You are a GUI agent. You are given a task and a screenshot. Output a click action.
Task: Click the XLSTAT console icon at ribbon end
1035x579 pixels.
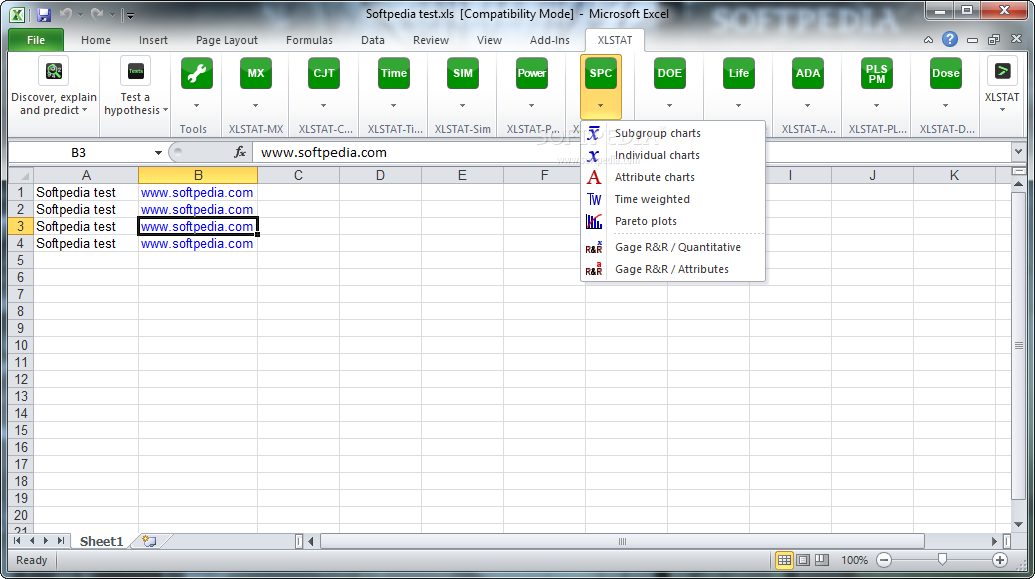1002,71
